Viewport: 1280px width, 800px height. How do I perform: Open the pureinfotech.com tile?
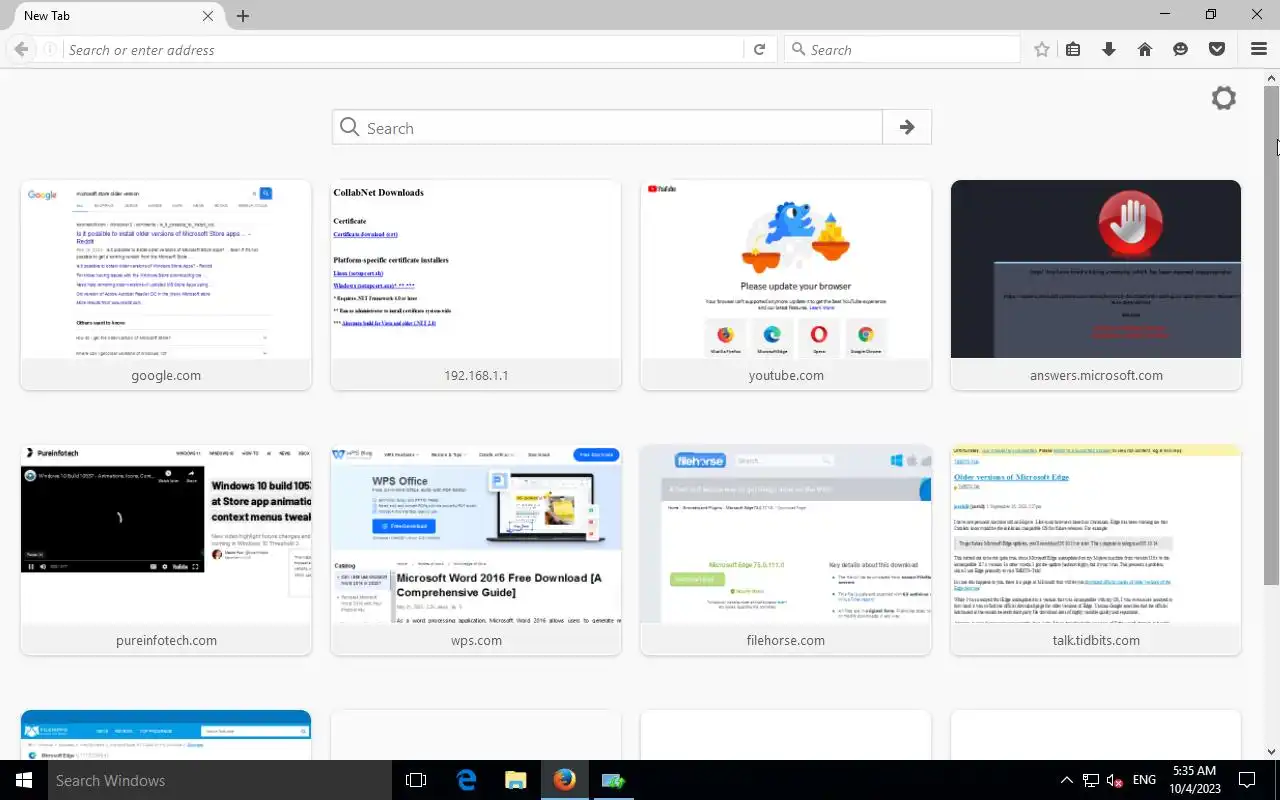(x=166, y=550)
